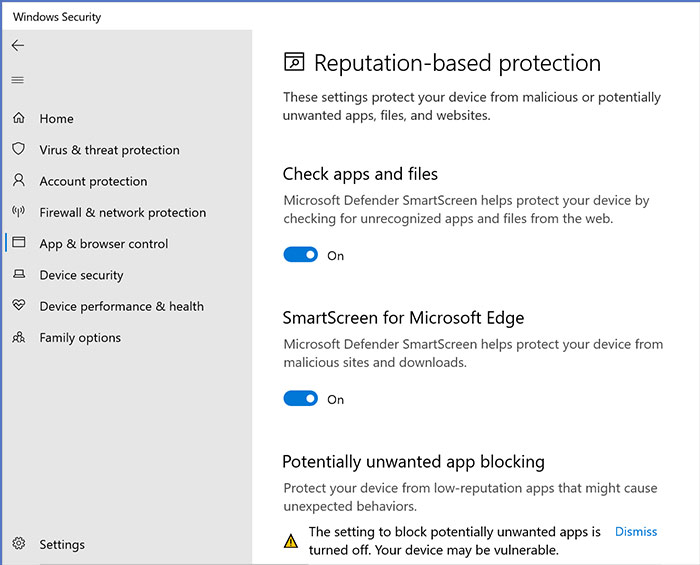Open the hamburger navigation menu
The width and height of the screenshot is (700, 565).
tap(18, 80)
